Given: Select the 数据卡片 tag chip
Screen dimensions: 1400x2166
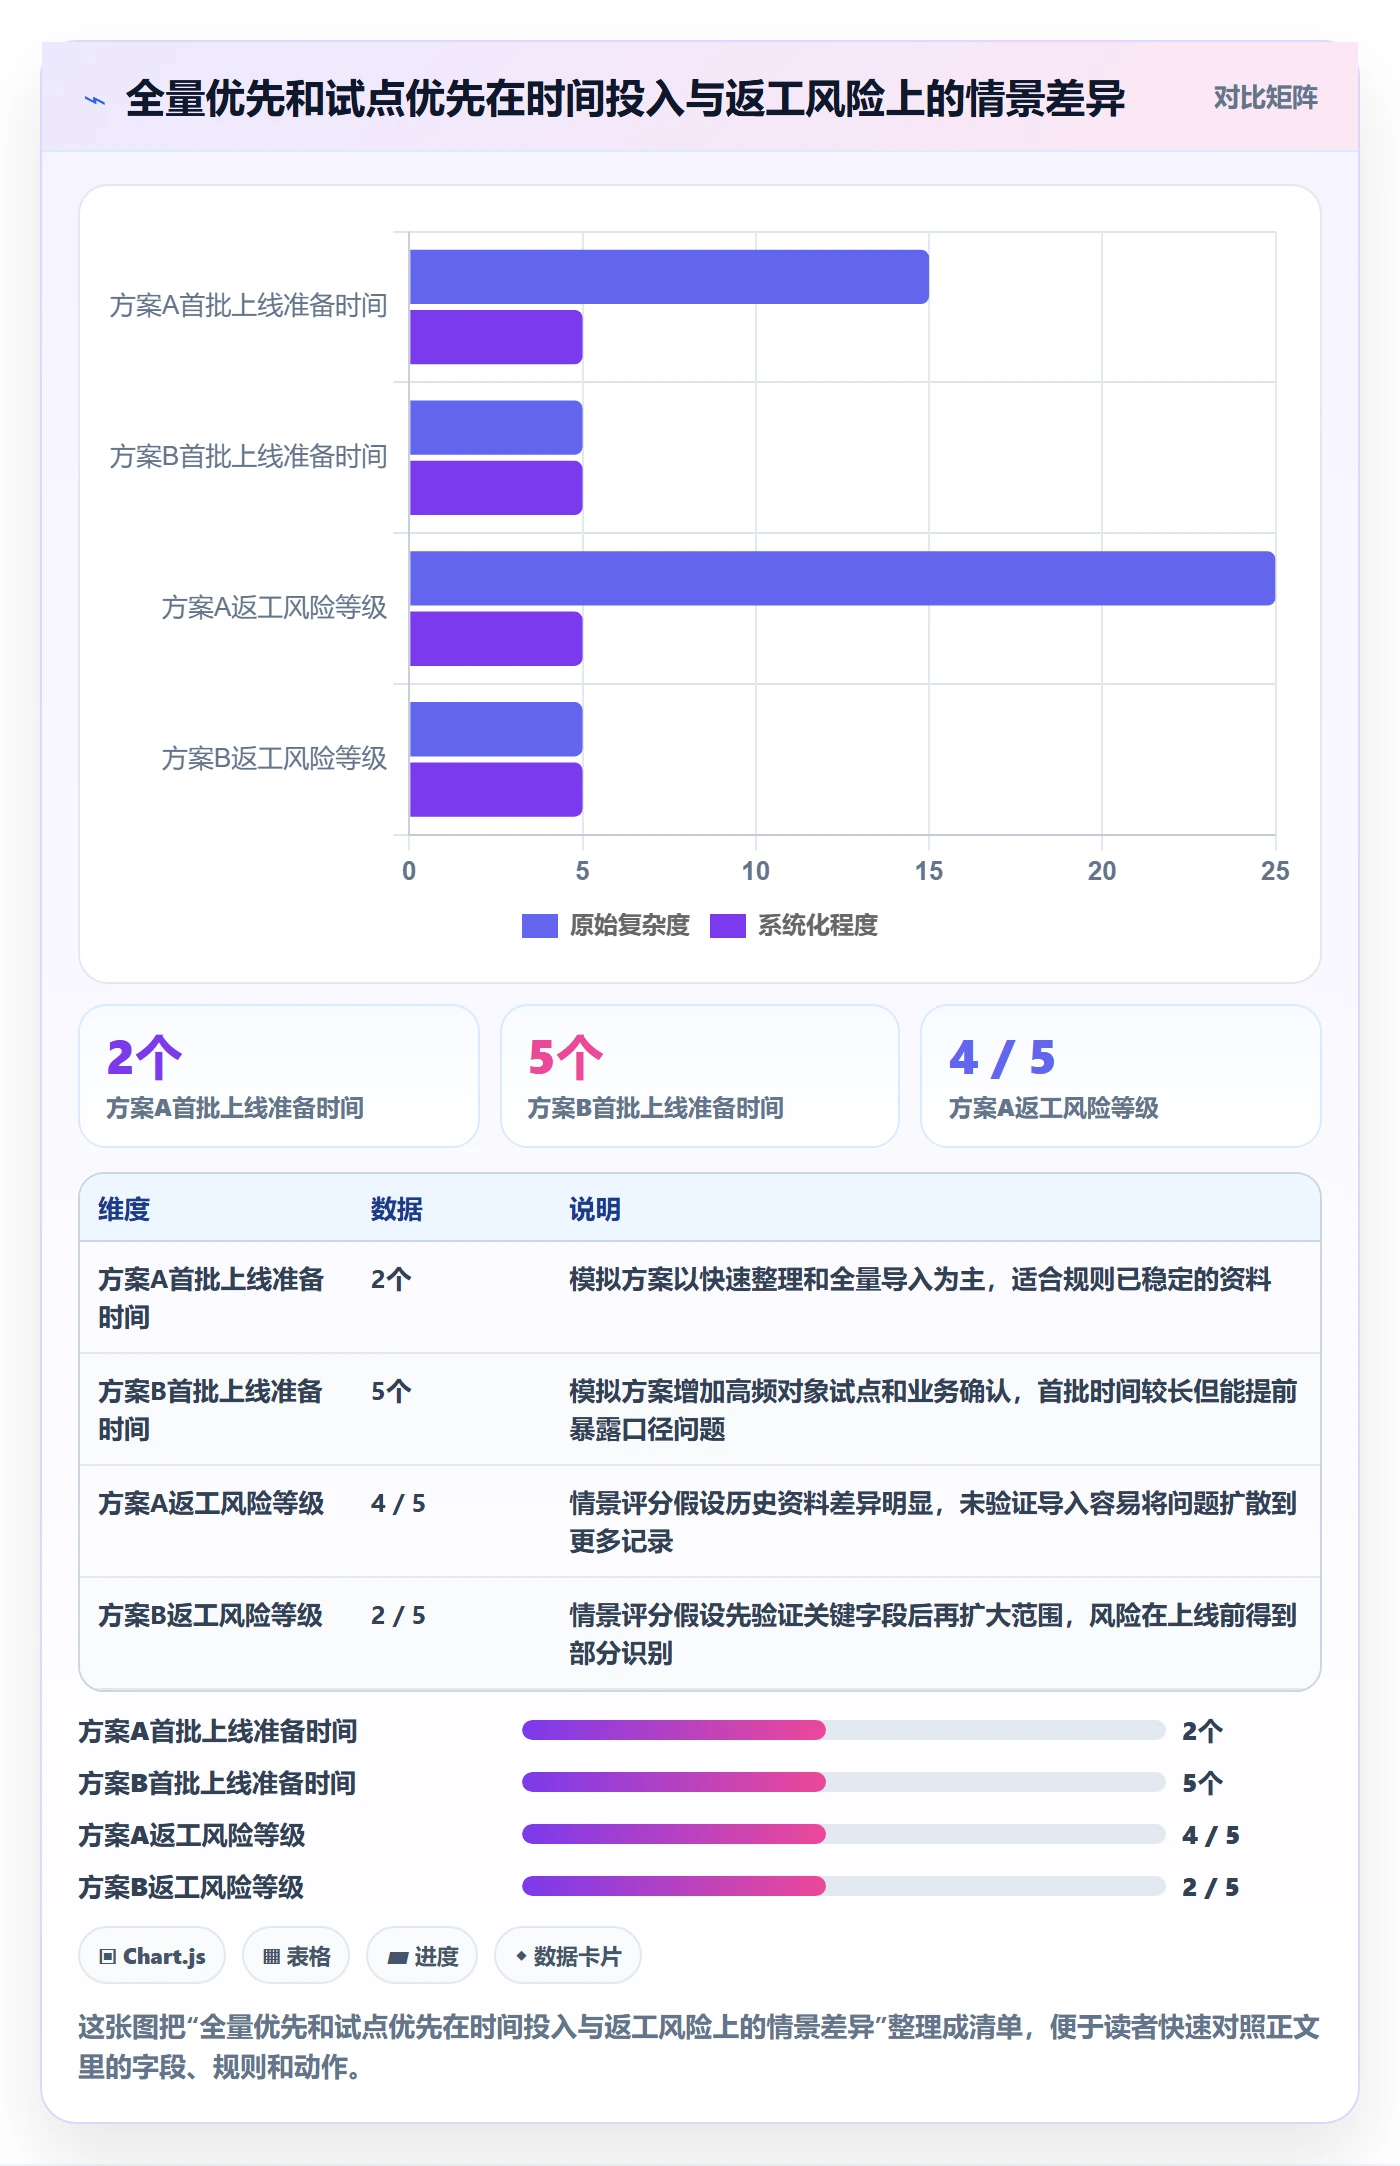Looking at the screenshot, I should [568, 1955].
